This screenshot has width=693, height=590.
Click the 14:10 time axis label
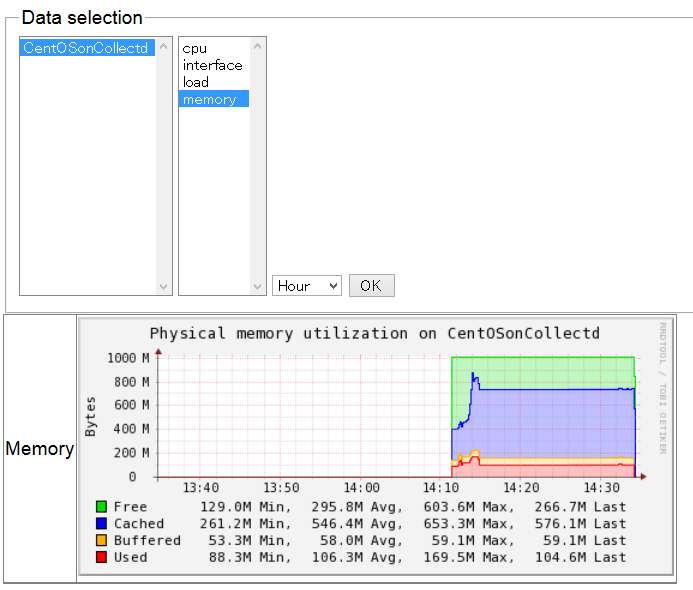click(441, 487)
